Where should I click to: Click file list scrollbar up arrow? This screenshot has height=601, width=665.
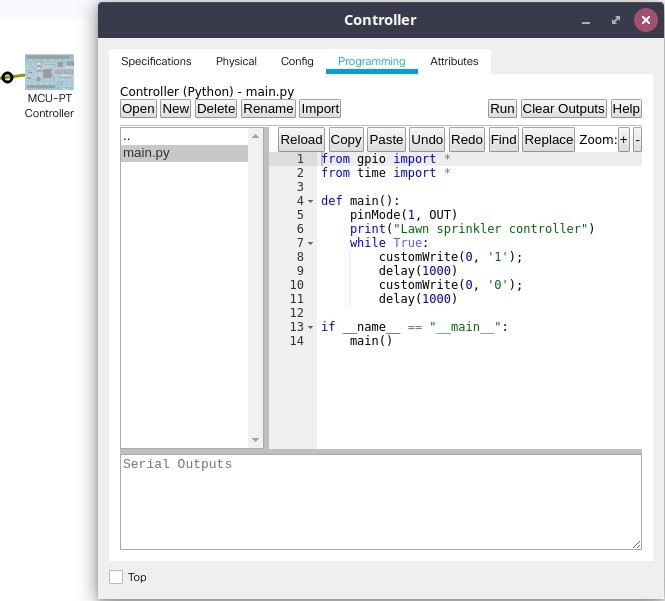[x=255, y=136]
